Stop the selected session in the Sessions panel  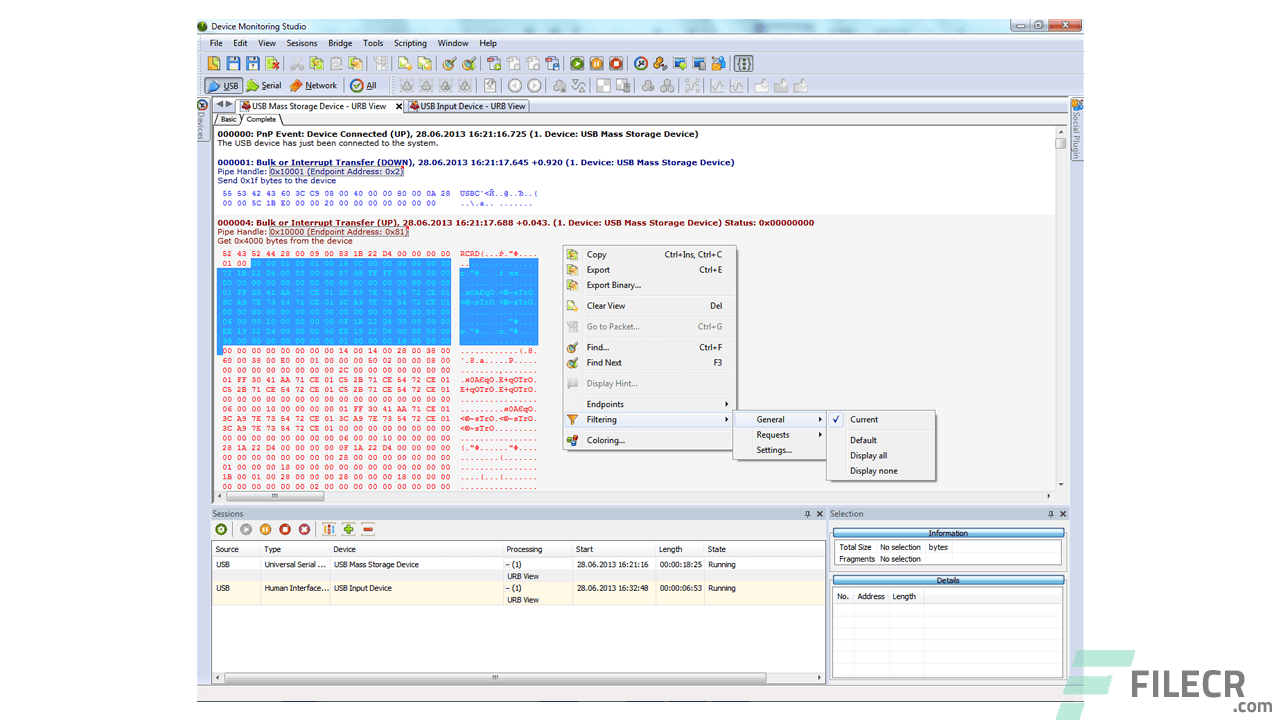click(x=286, y=529)
